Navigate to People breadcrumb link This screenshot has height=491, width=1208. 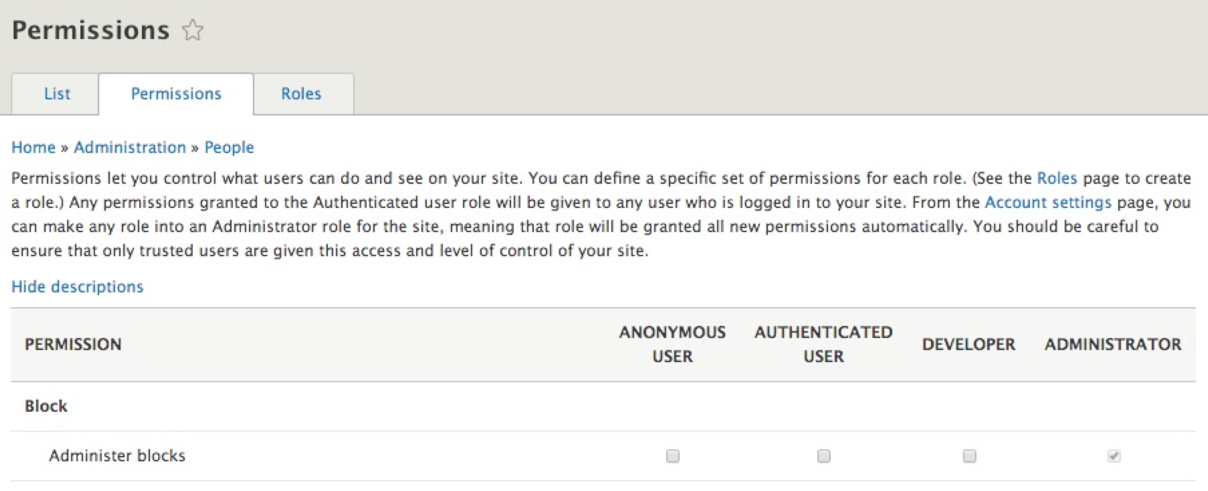pyautogui.click(x=229, y=147)
